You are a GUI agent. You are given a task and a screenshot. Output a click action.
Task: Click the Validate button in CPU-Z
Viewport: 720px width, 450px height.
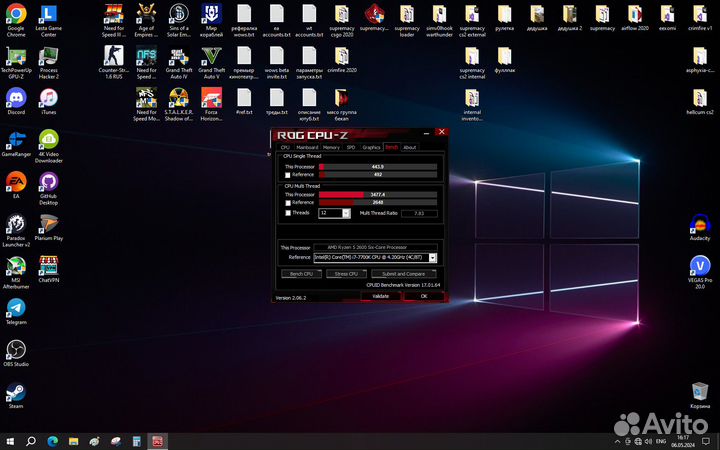tap(380, 296)
